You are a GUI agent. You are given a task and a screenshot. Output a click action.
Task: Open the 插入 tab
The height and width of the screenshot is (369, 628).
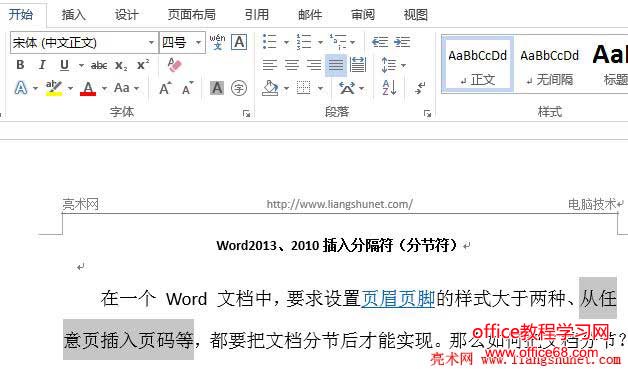tap(74, 15)
